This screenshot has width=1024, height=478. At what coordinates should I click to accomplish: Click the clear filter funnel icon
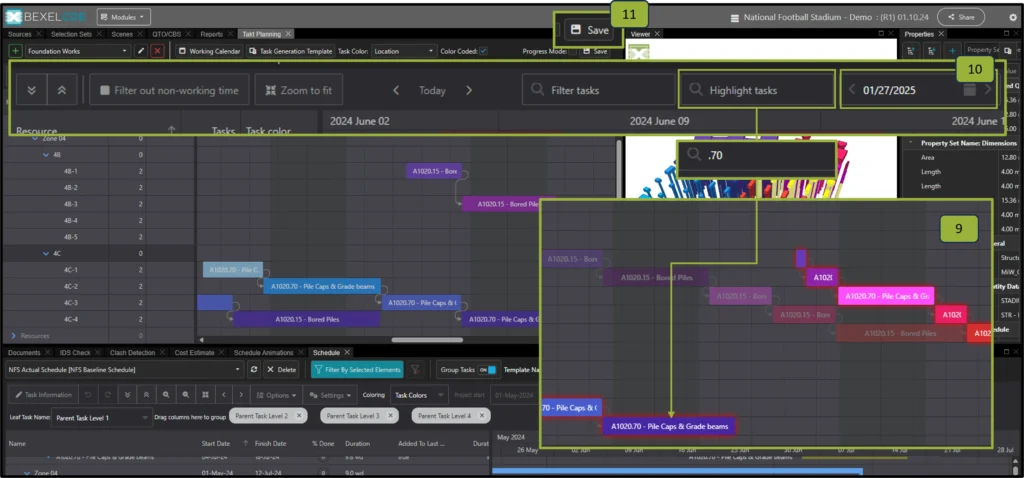(x=415, y=370)
